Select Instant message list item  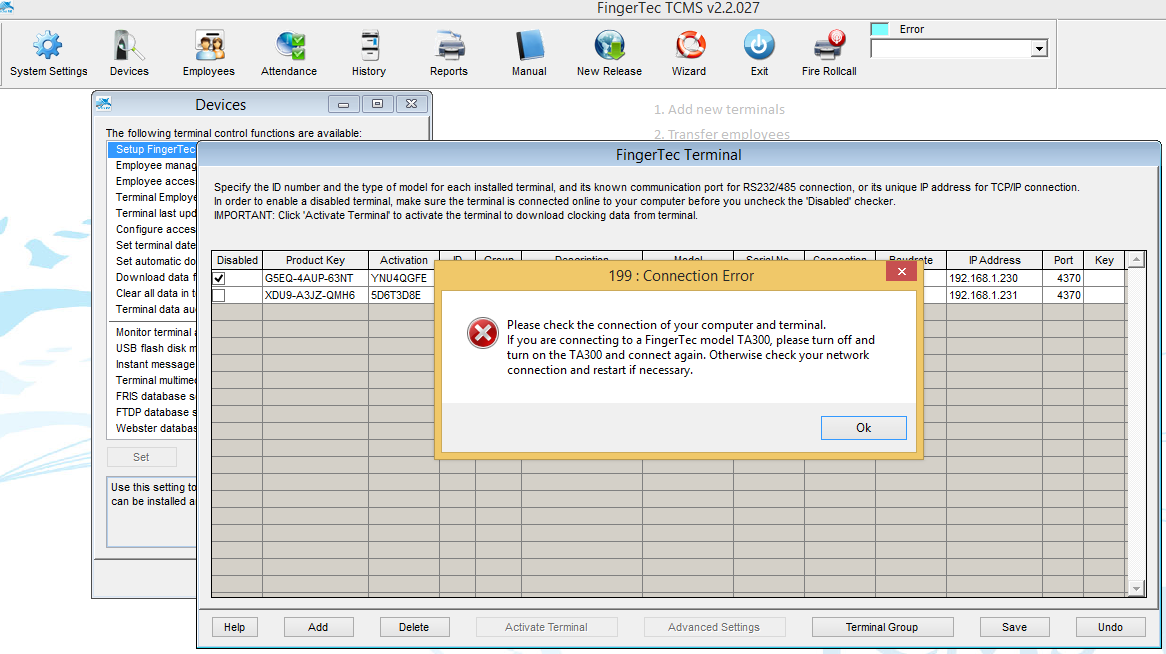click(x=152, y=365)
